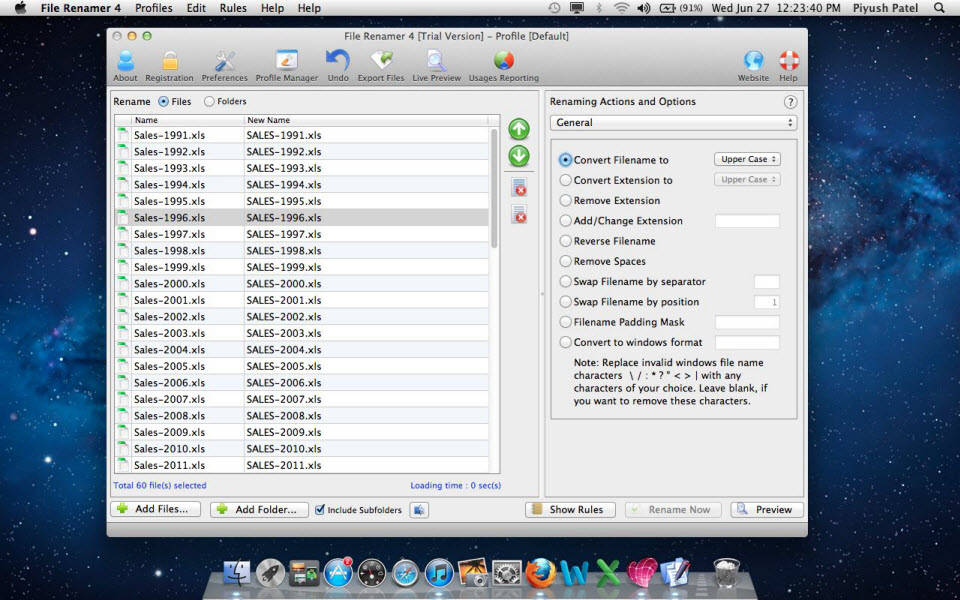Click the small icon button beside Include Subfolders
The width and height of the screenshot is (960, 600).
[x=419, y=510]
